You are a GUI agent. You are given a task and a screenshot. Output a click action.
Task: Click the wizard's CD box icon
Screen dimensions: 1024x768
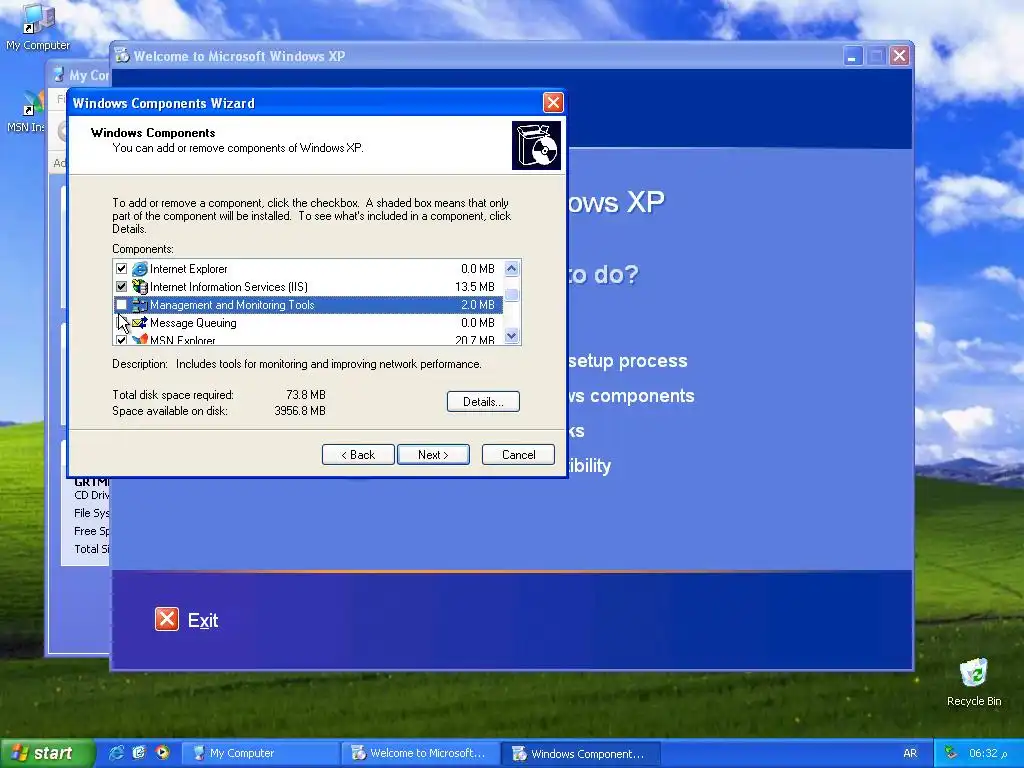(x=536, y=145)
